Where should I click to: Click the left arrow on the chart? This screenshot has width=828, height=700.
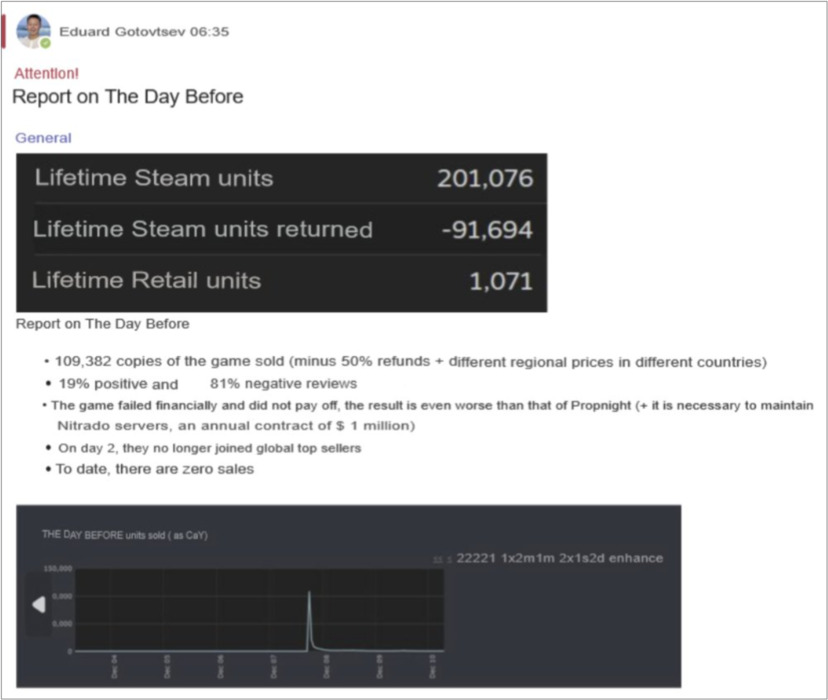click(x=39, y=604)
